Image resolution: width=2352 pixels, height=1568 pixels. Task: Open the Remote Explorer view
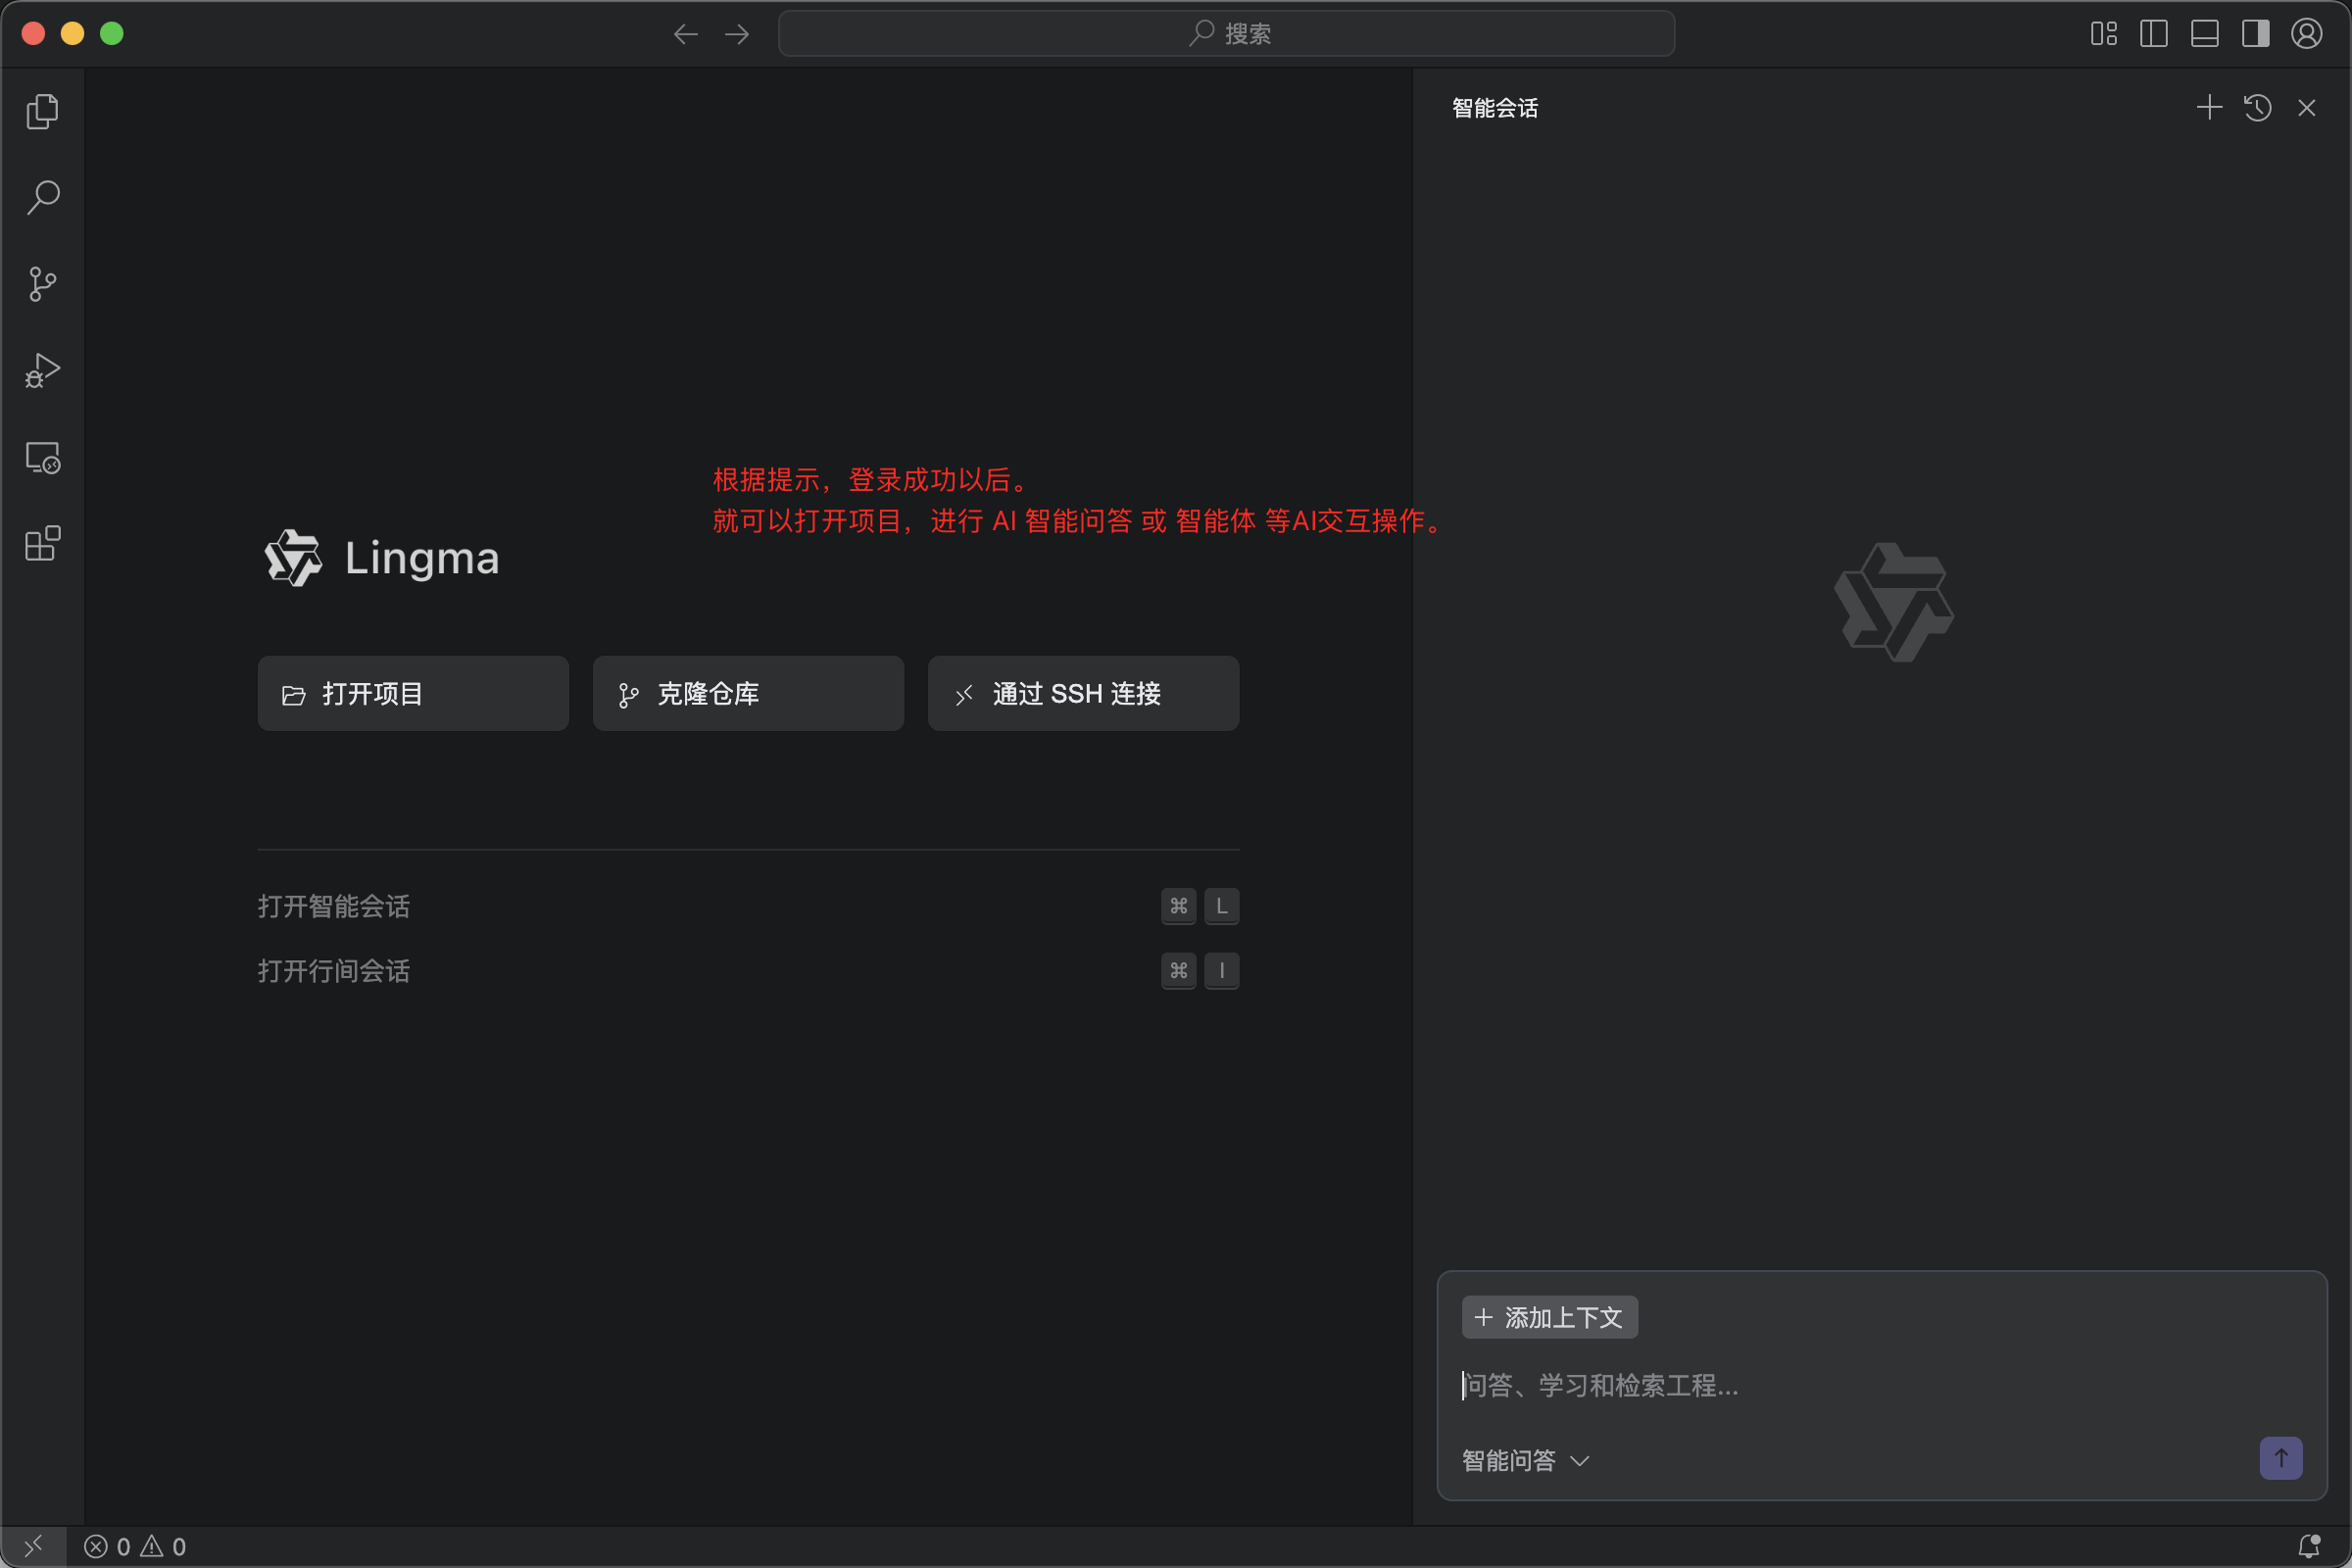pyautogui.click(x=42, y=458)
